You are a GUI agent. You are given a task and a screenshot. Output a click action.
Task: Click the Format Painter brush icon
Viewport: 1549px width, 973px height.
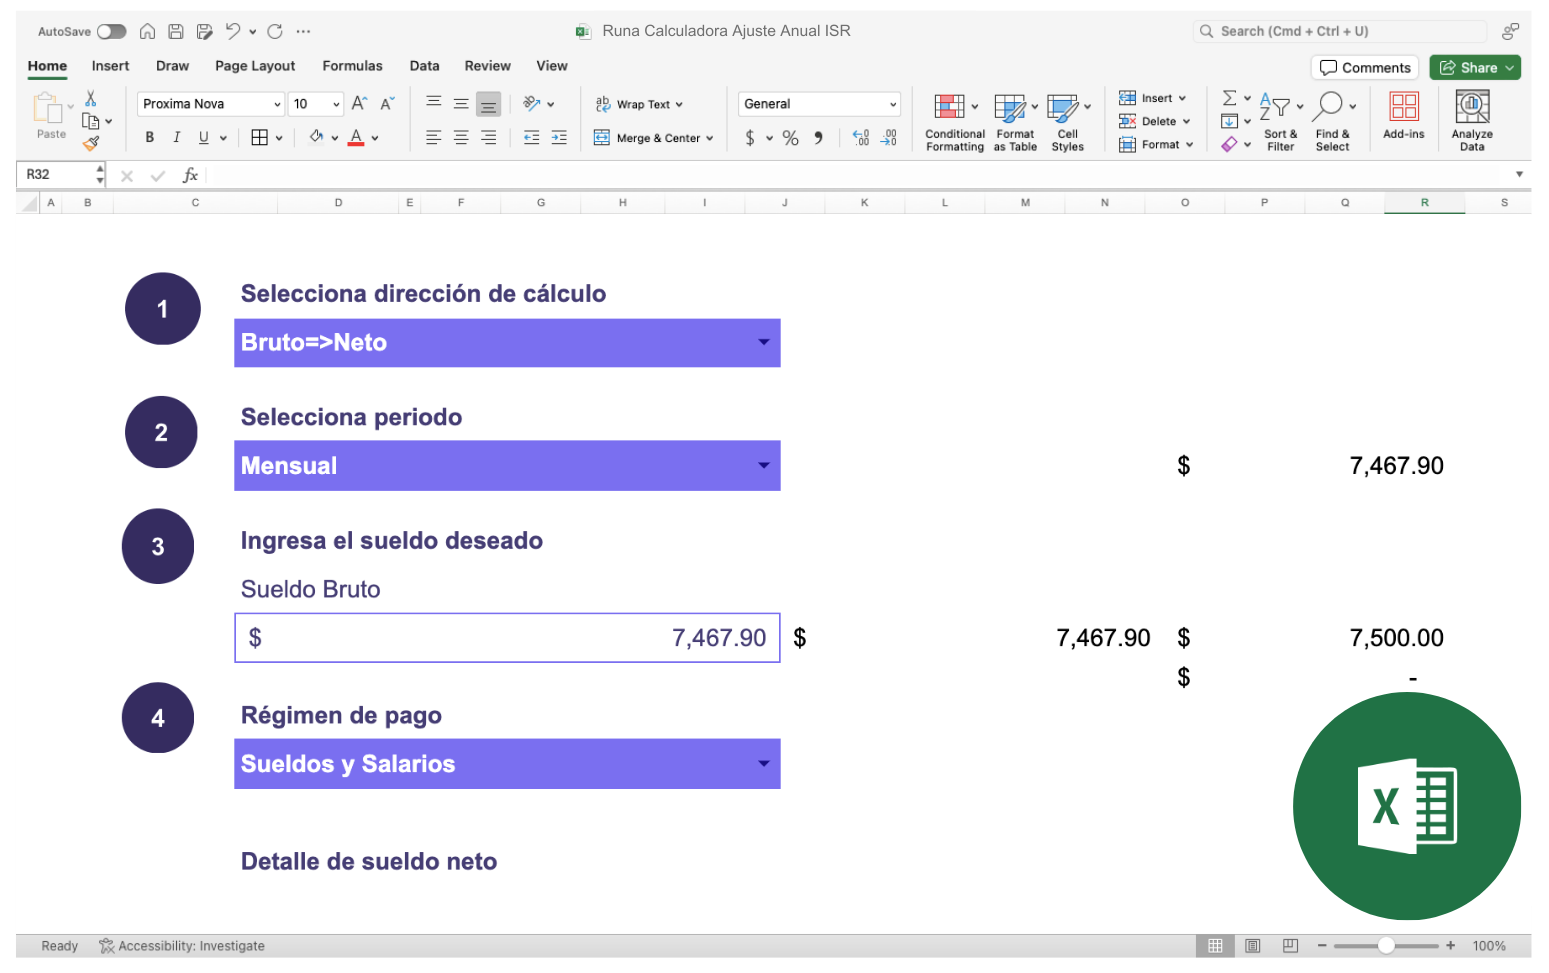click(91, 144)
